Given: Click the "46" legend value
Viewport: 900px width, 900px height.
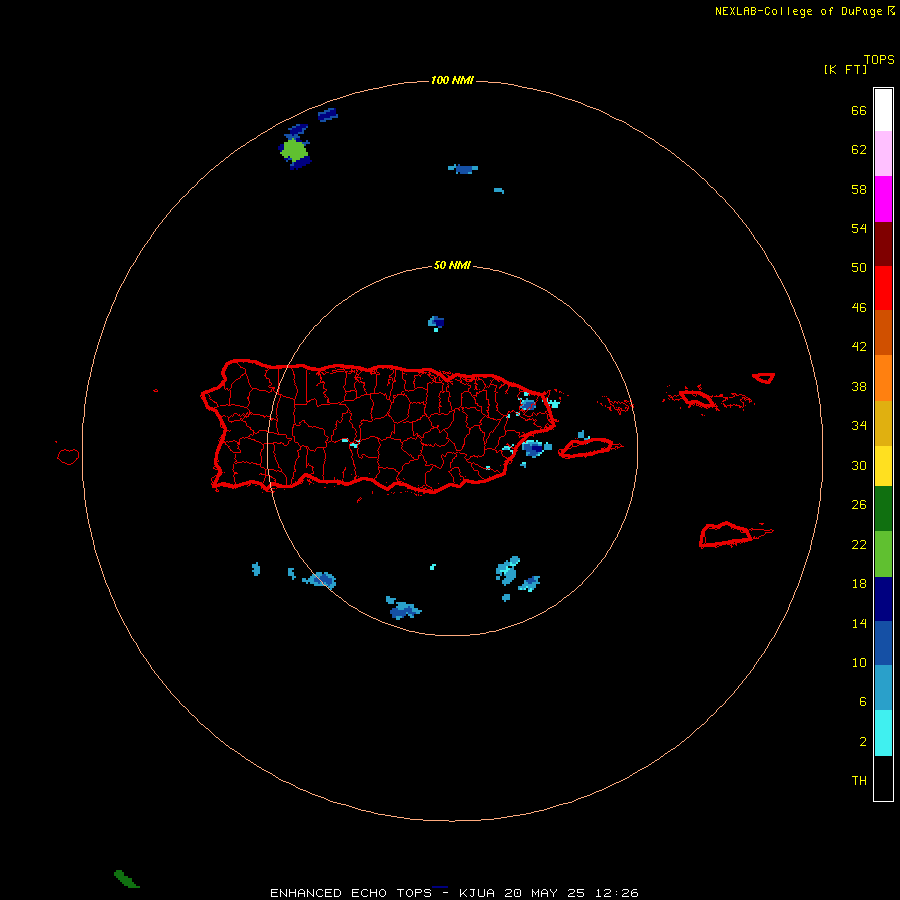Looking at the screenshot, I should click(859, 308).
